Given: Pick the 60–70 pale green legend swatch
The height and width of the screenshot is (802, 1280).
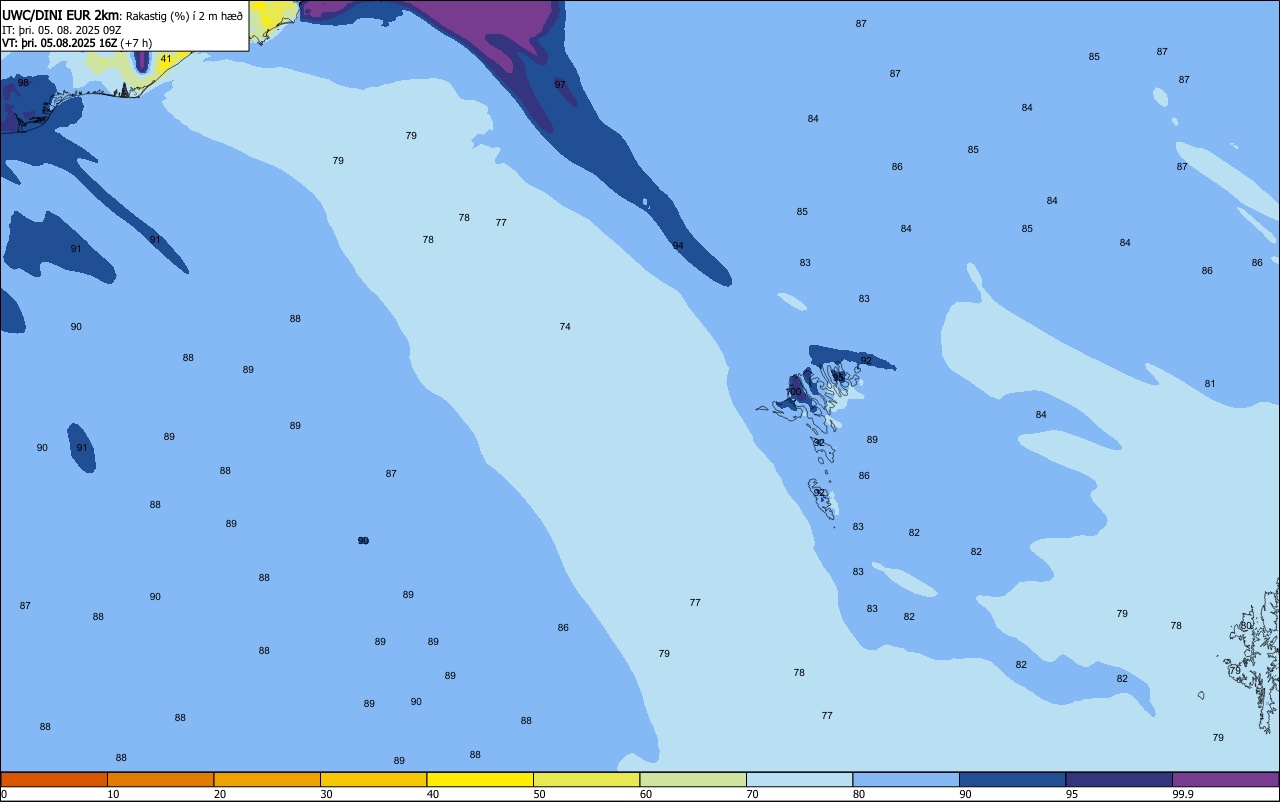Looking at the screenshot, I should (x=693, y=779).
